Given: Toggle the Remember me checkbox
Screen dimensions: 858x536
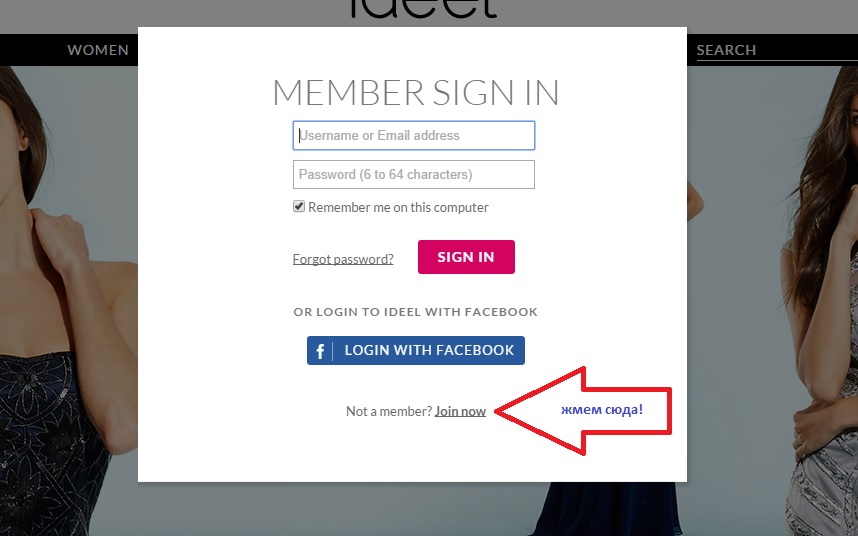Looking at the screenshot, I should click(x=298, y=207).
